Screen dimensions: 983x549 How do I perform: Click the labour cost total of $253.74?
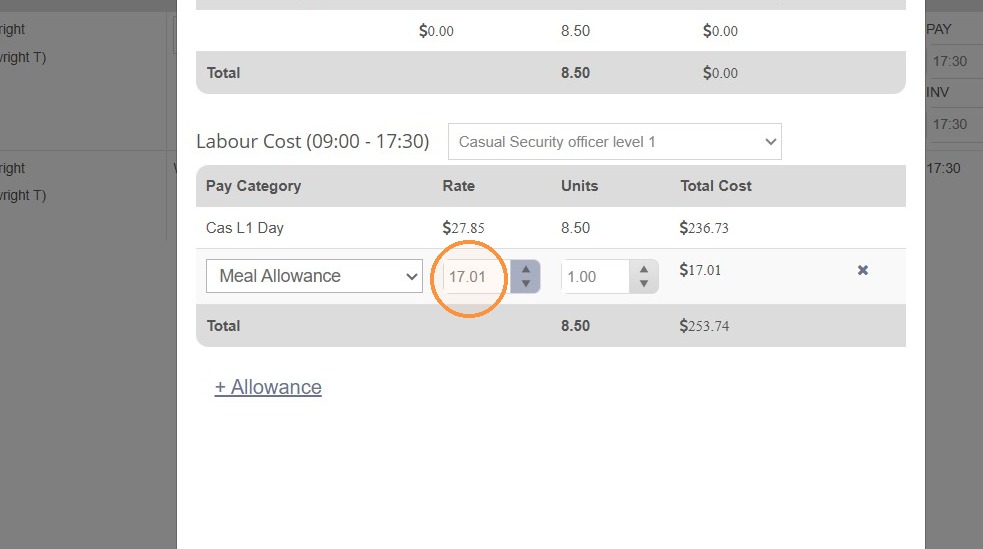click(x=704, y=326)
